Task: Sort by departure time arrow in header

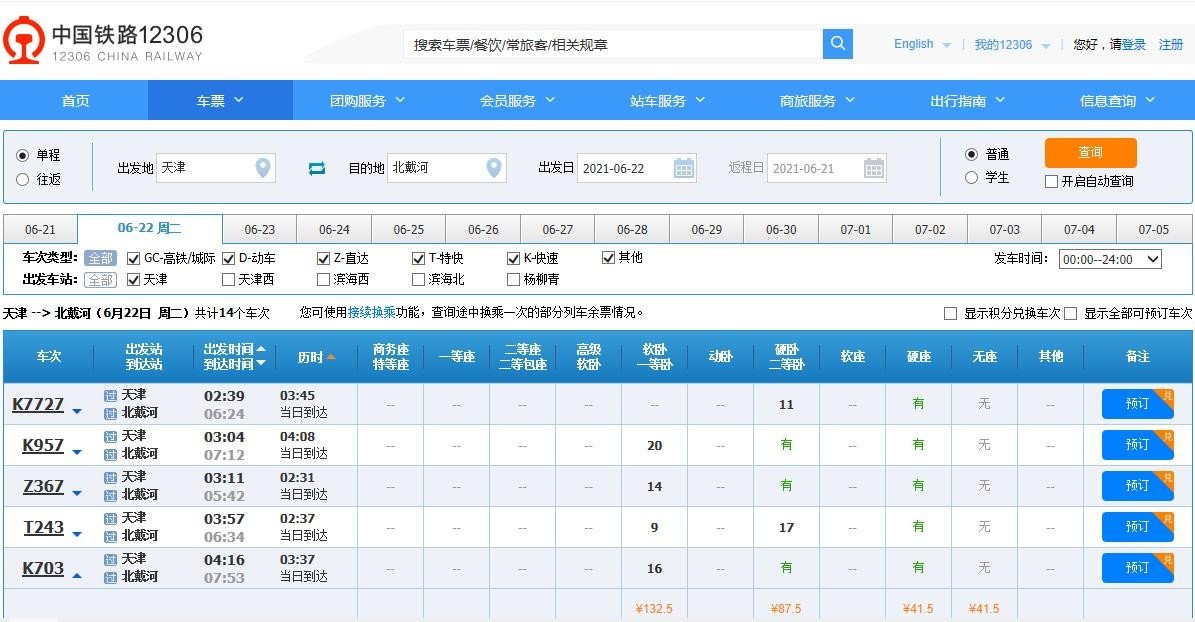Action: (261, 348)
